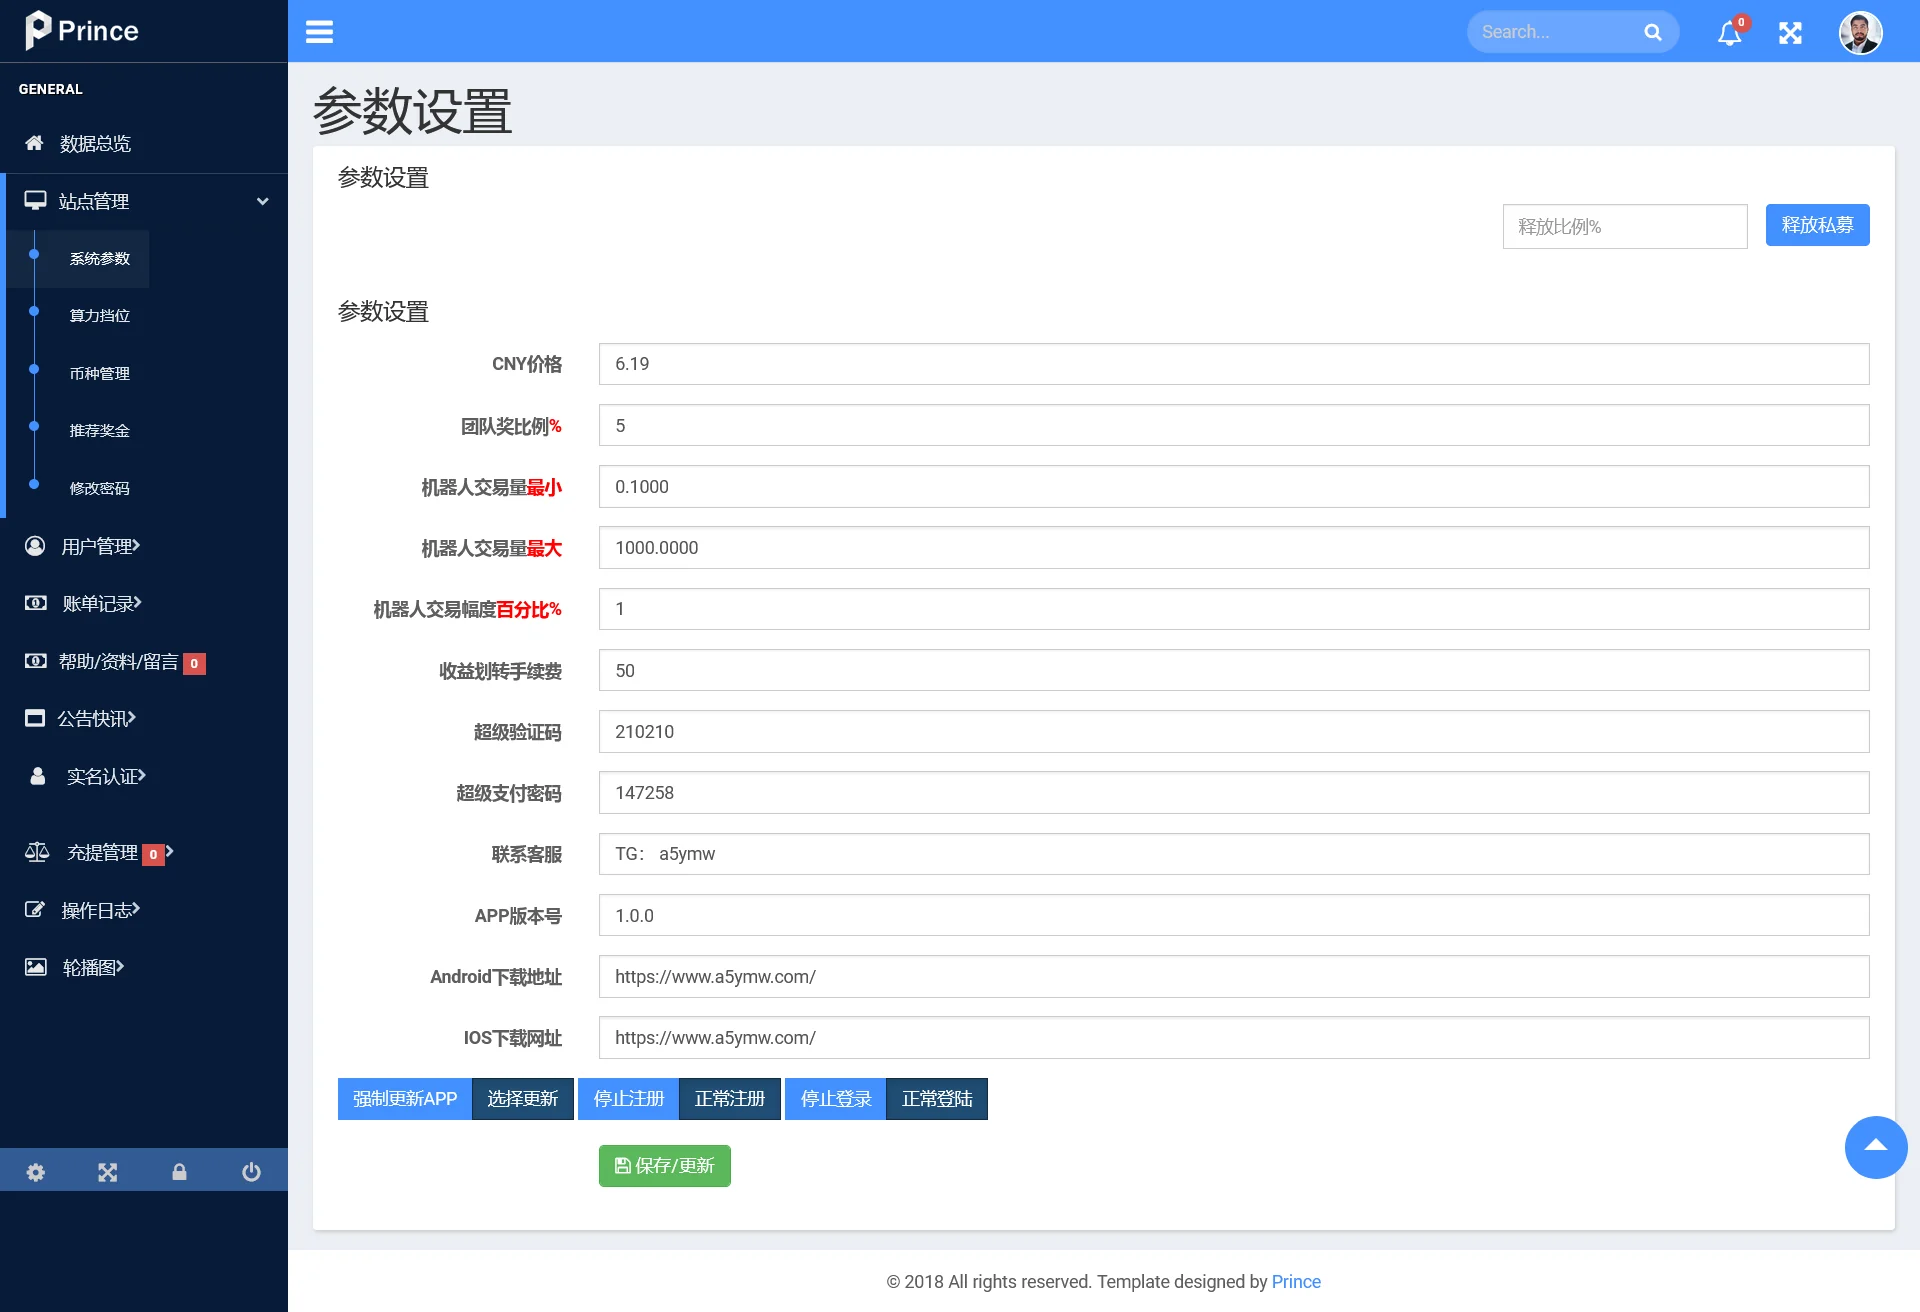This screenshot has height=1312, width=1920.
Task: Select the 强制更新APP option button
Action: (x=404, y=1099)
